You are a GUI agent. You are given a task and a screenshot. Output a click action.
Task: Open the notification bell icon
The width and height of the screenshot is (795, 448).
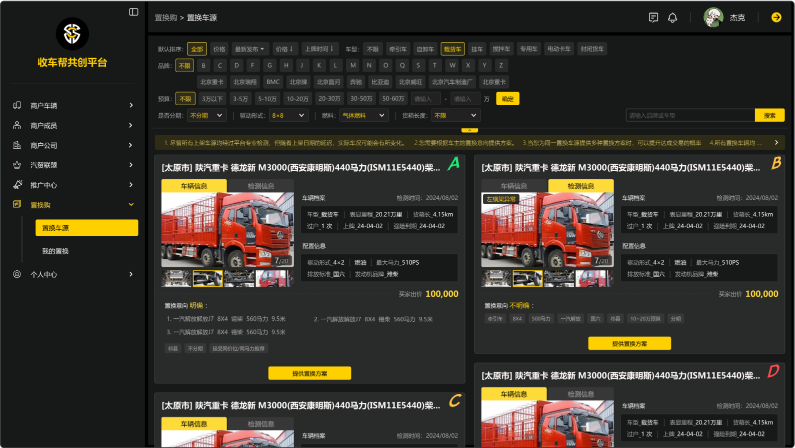coord(672,18)
